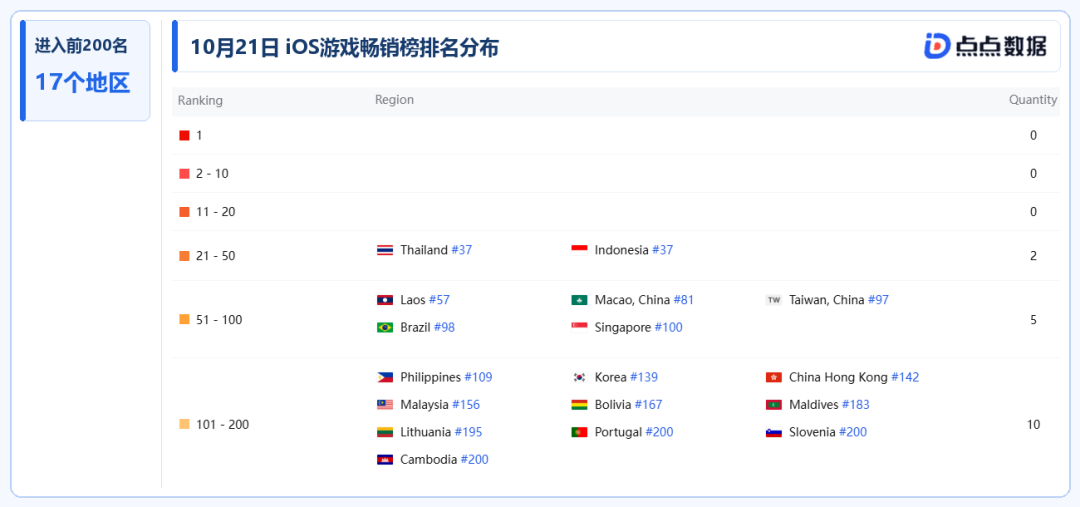Viewport: 1080px width, 507px height.
Task: Click the Malaysia flag icon
Action: 385,404
